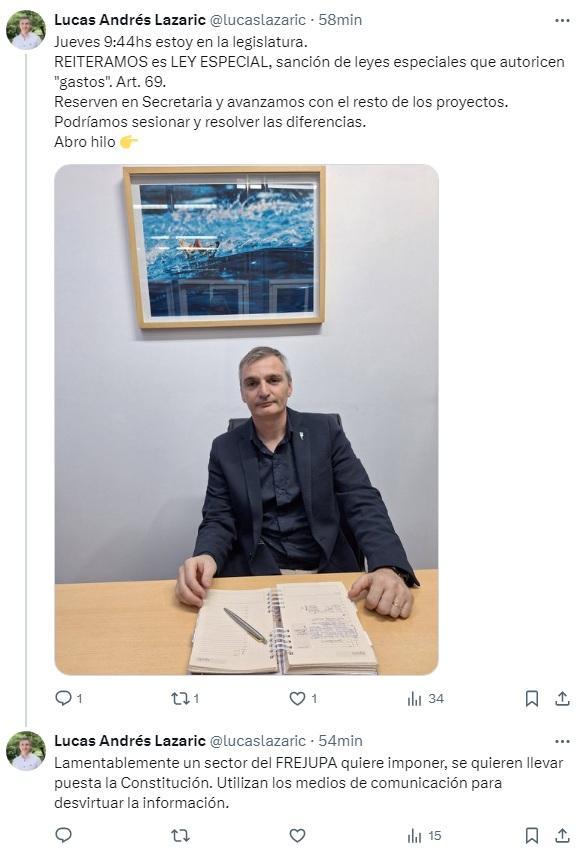The height and width of the screenshot is (850, 586).
Task: Retweet the FREJUPA tweet
Action: pos(180,835)
